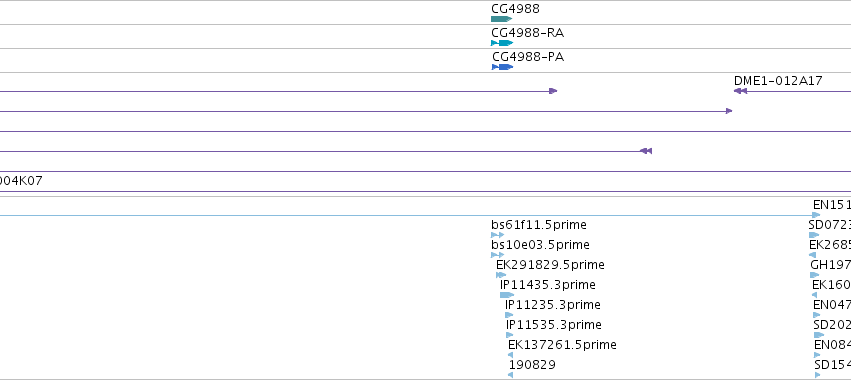Select the CG4988 gene glyph
The height and width of the screenshot is (380, 851).
501,19
